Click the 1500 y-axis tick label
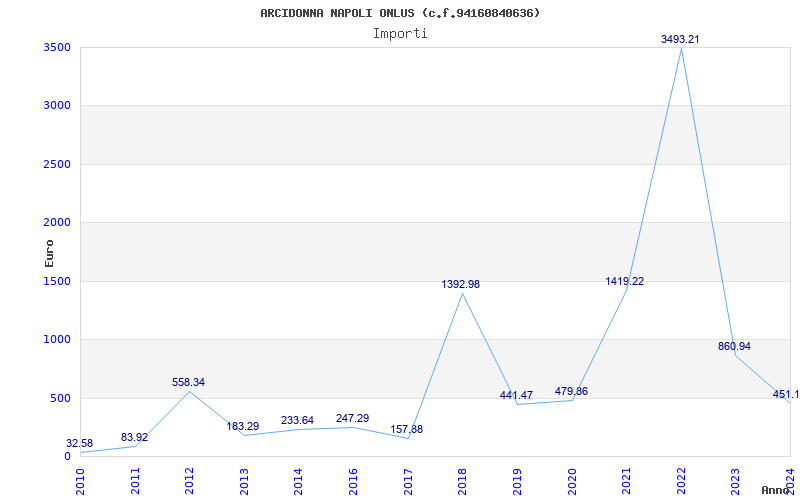The width and height of the screenshot is (800, 500). point(57,281)
